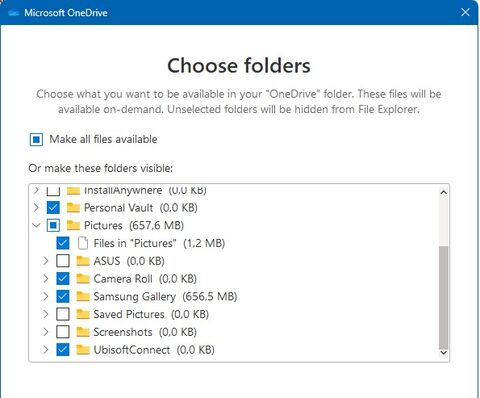Check the ASUS folder checkbox
The image size is (480, 398).
pos(63,261)
